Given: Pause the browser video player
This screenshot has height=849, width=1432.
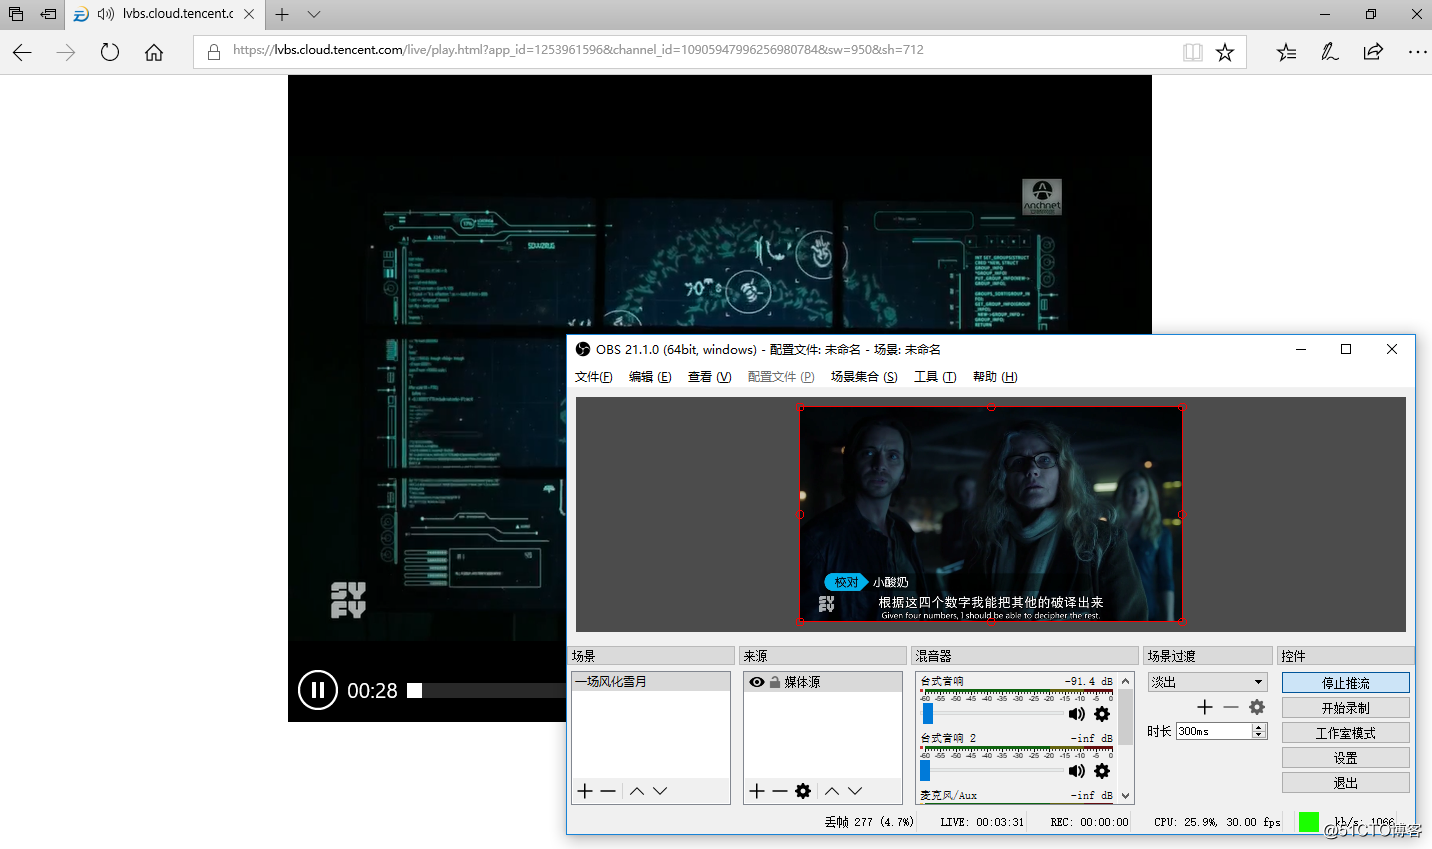Looking at the screenshot, I should (x=318, y=690).
